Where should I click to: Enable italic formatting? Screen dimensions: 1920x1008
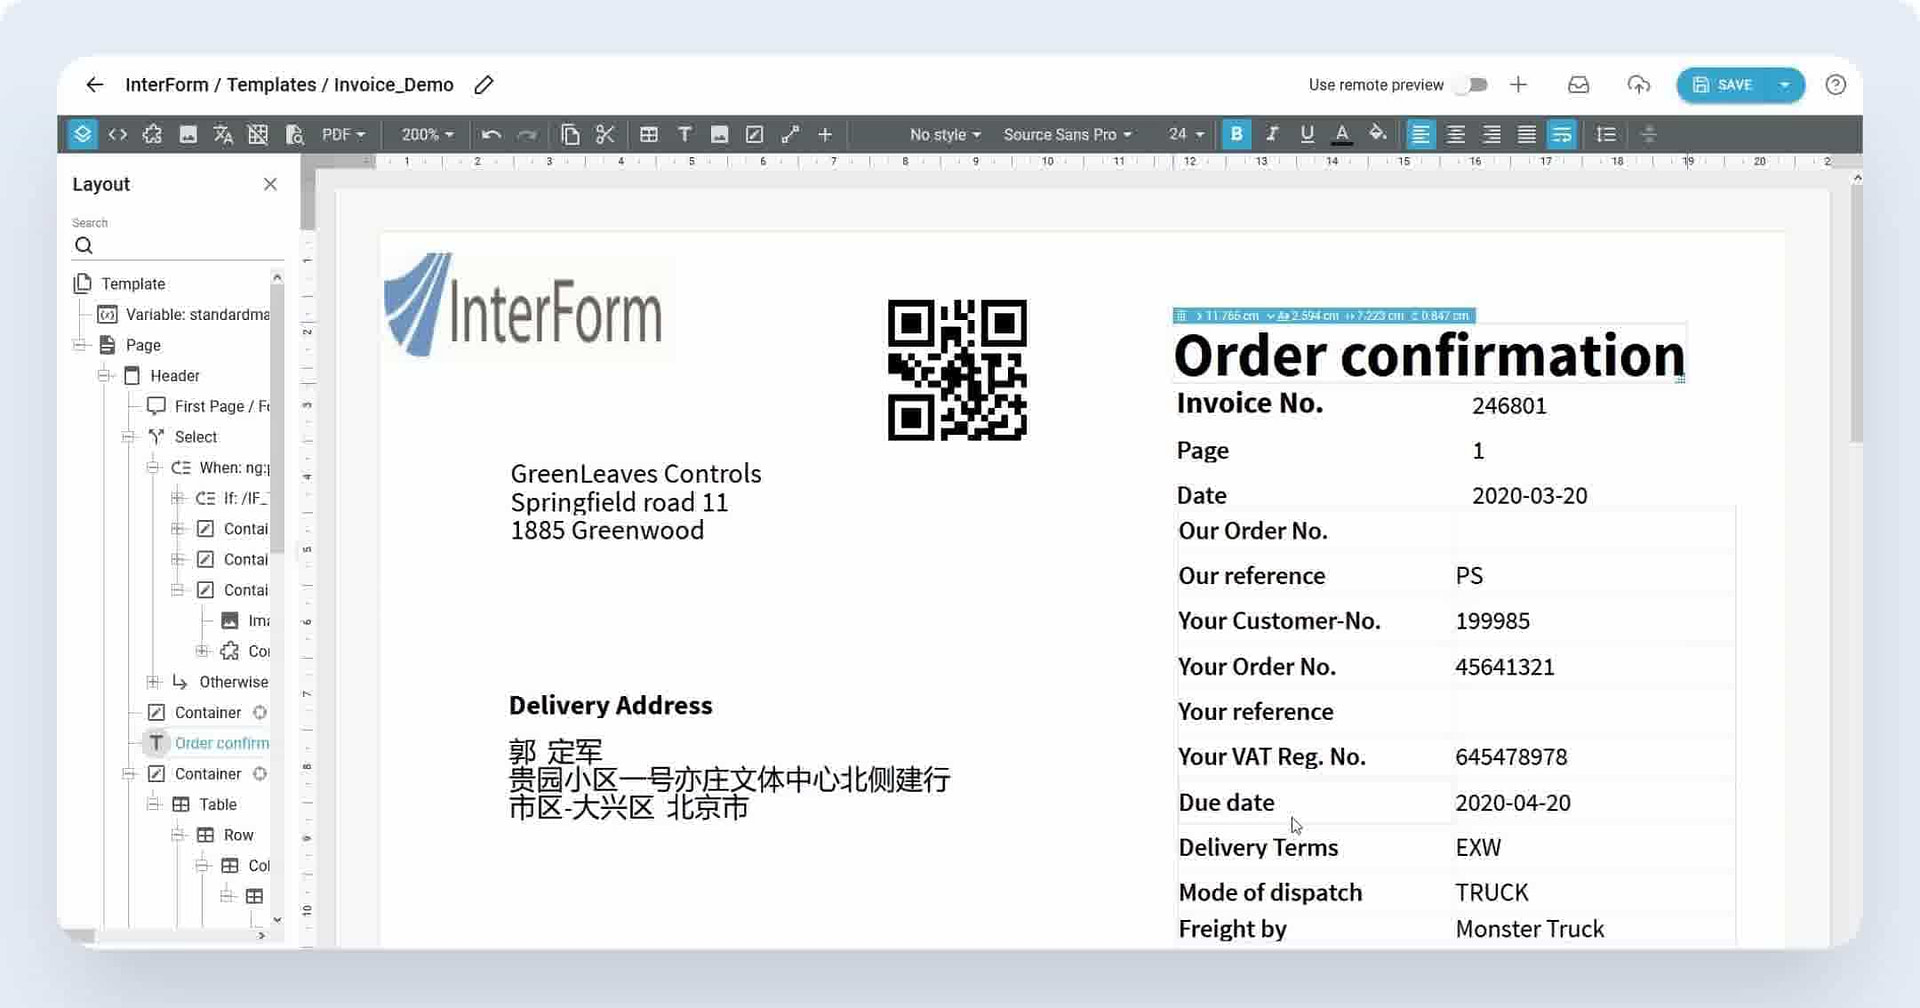click(x=1271, y=134)
